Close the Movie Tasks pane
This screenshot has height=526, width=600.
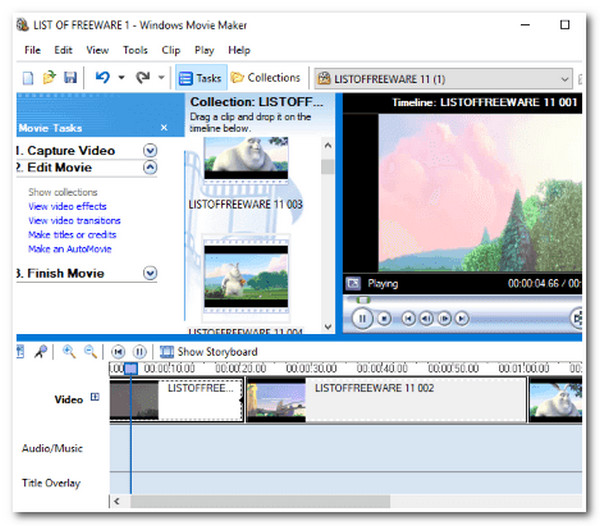click(164, 127)
